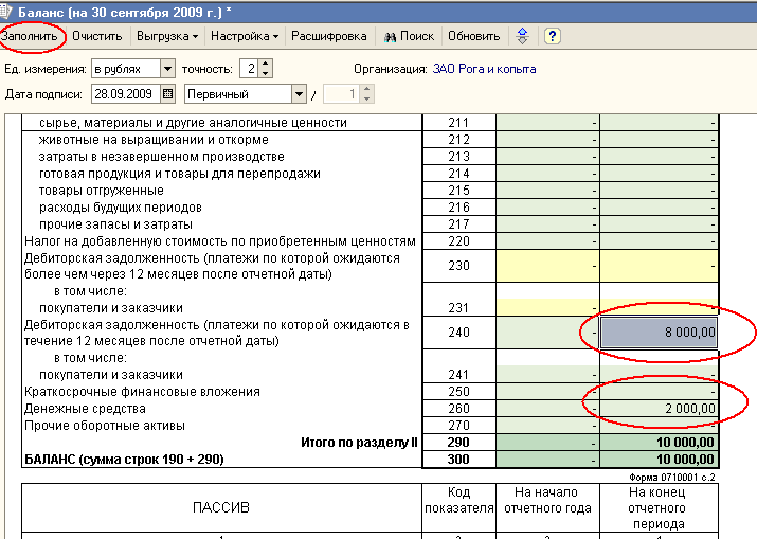The image size is (757, 539).
Task: Open the ЗАО Рога и копыта organization link
Action: 484,69
